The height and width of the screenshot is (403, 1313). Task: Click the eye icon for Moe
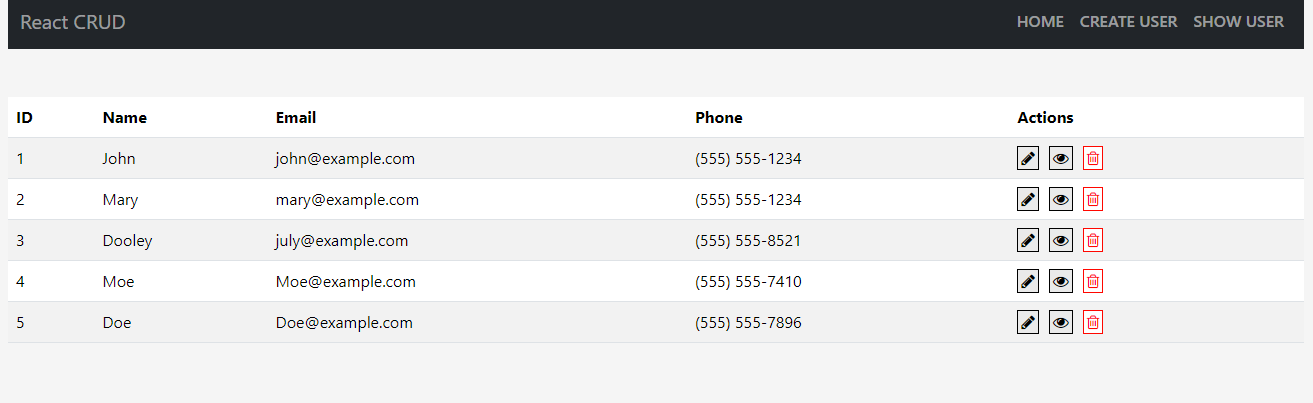tap(1061, 281)
